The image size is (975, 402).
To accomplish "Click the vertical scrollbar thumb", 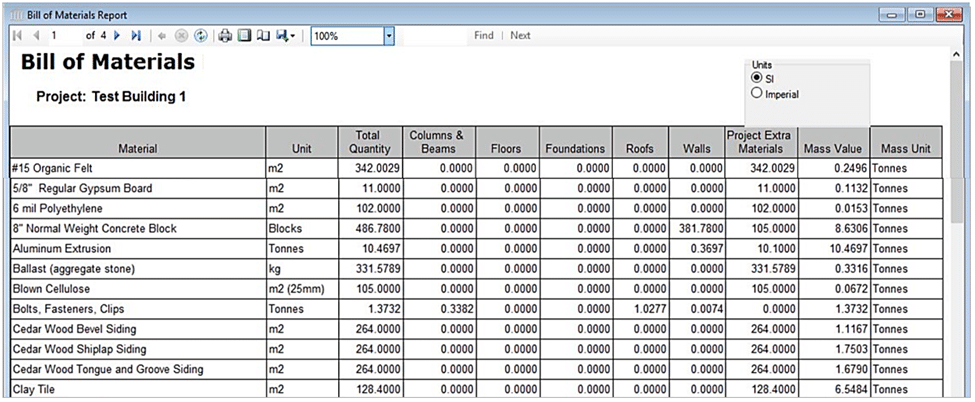I will point(958,141).
